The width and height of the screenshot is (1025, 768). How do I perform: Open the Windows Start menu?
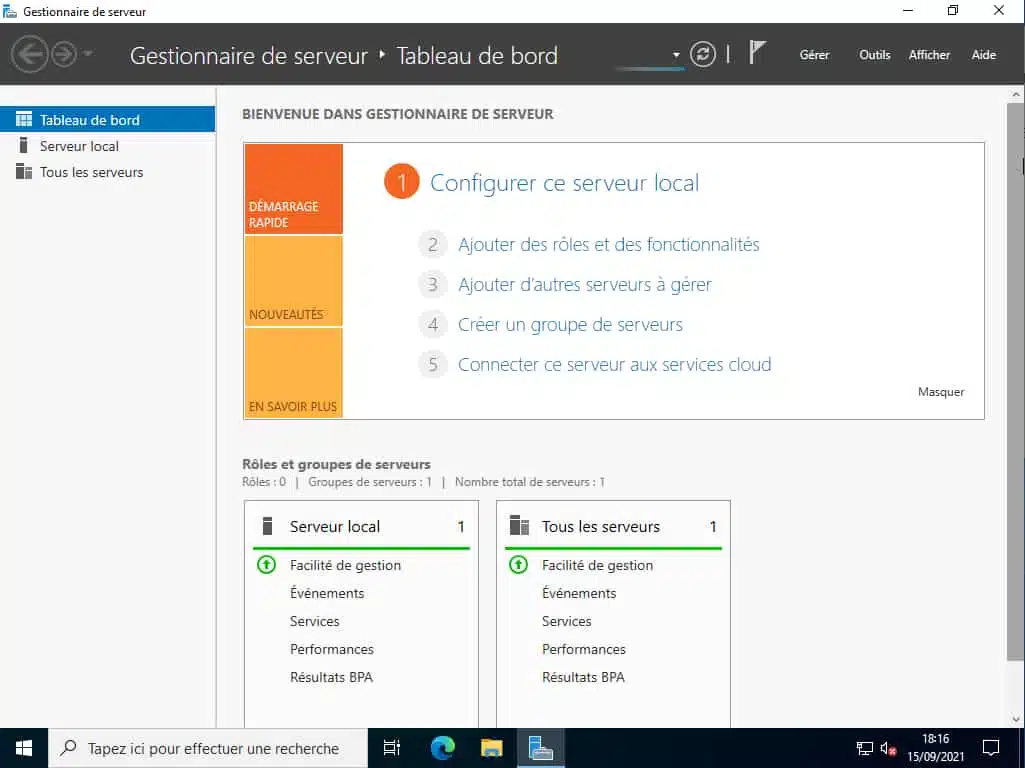(x=24, y=748)
